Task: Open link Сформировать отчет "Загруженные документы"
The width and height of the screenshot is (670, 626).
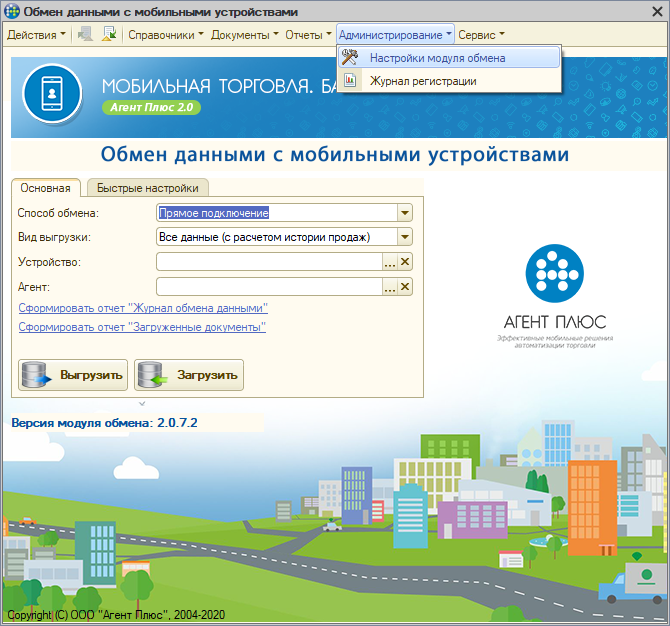Action: 142,327
